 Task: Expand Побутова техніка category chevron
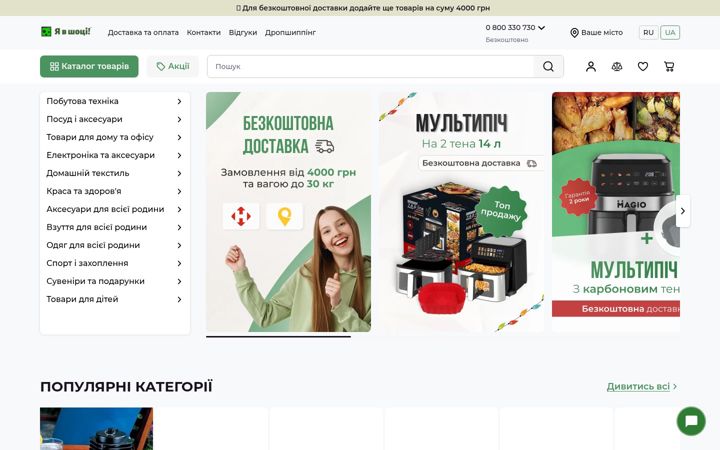pyautogui.click(x=179, y=101)
